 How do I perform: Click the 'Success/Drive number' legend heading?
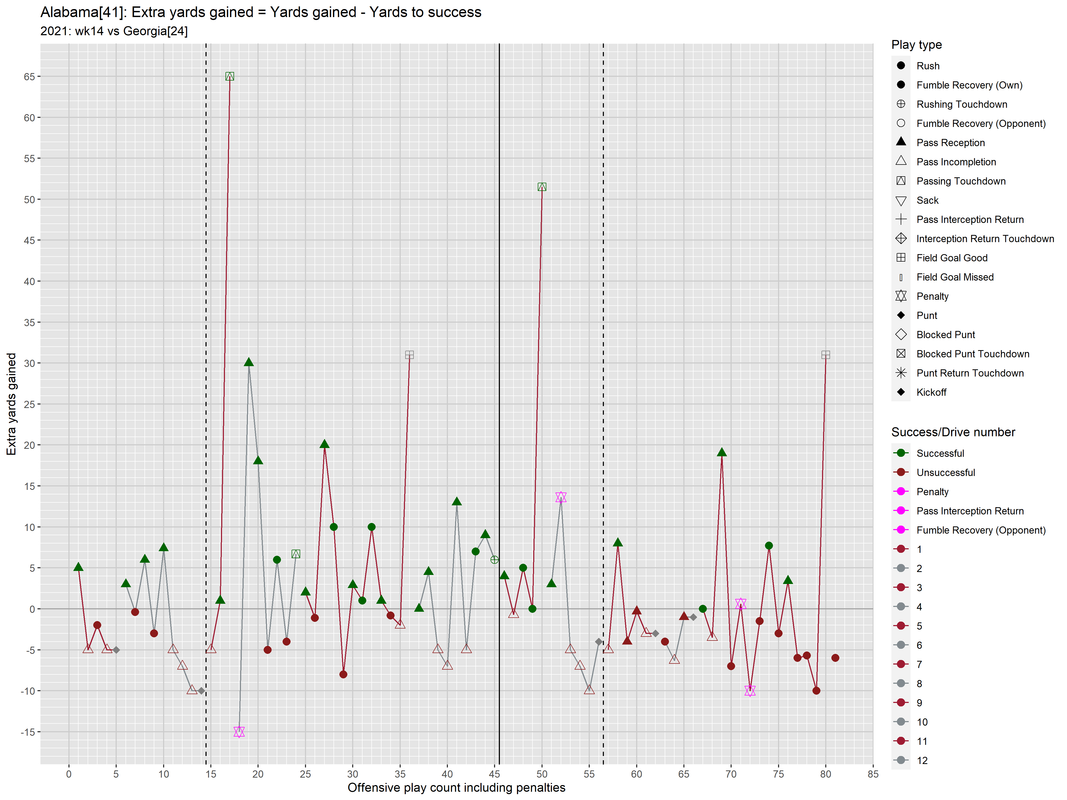953,432
